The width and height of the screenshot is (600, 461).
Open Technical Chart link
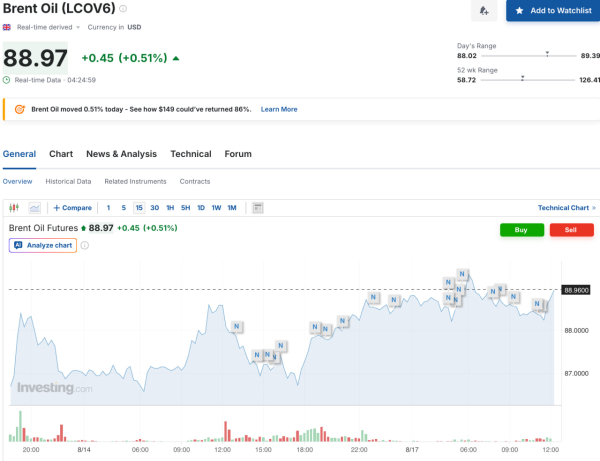[567, 208]
